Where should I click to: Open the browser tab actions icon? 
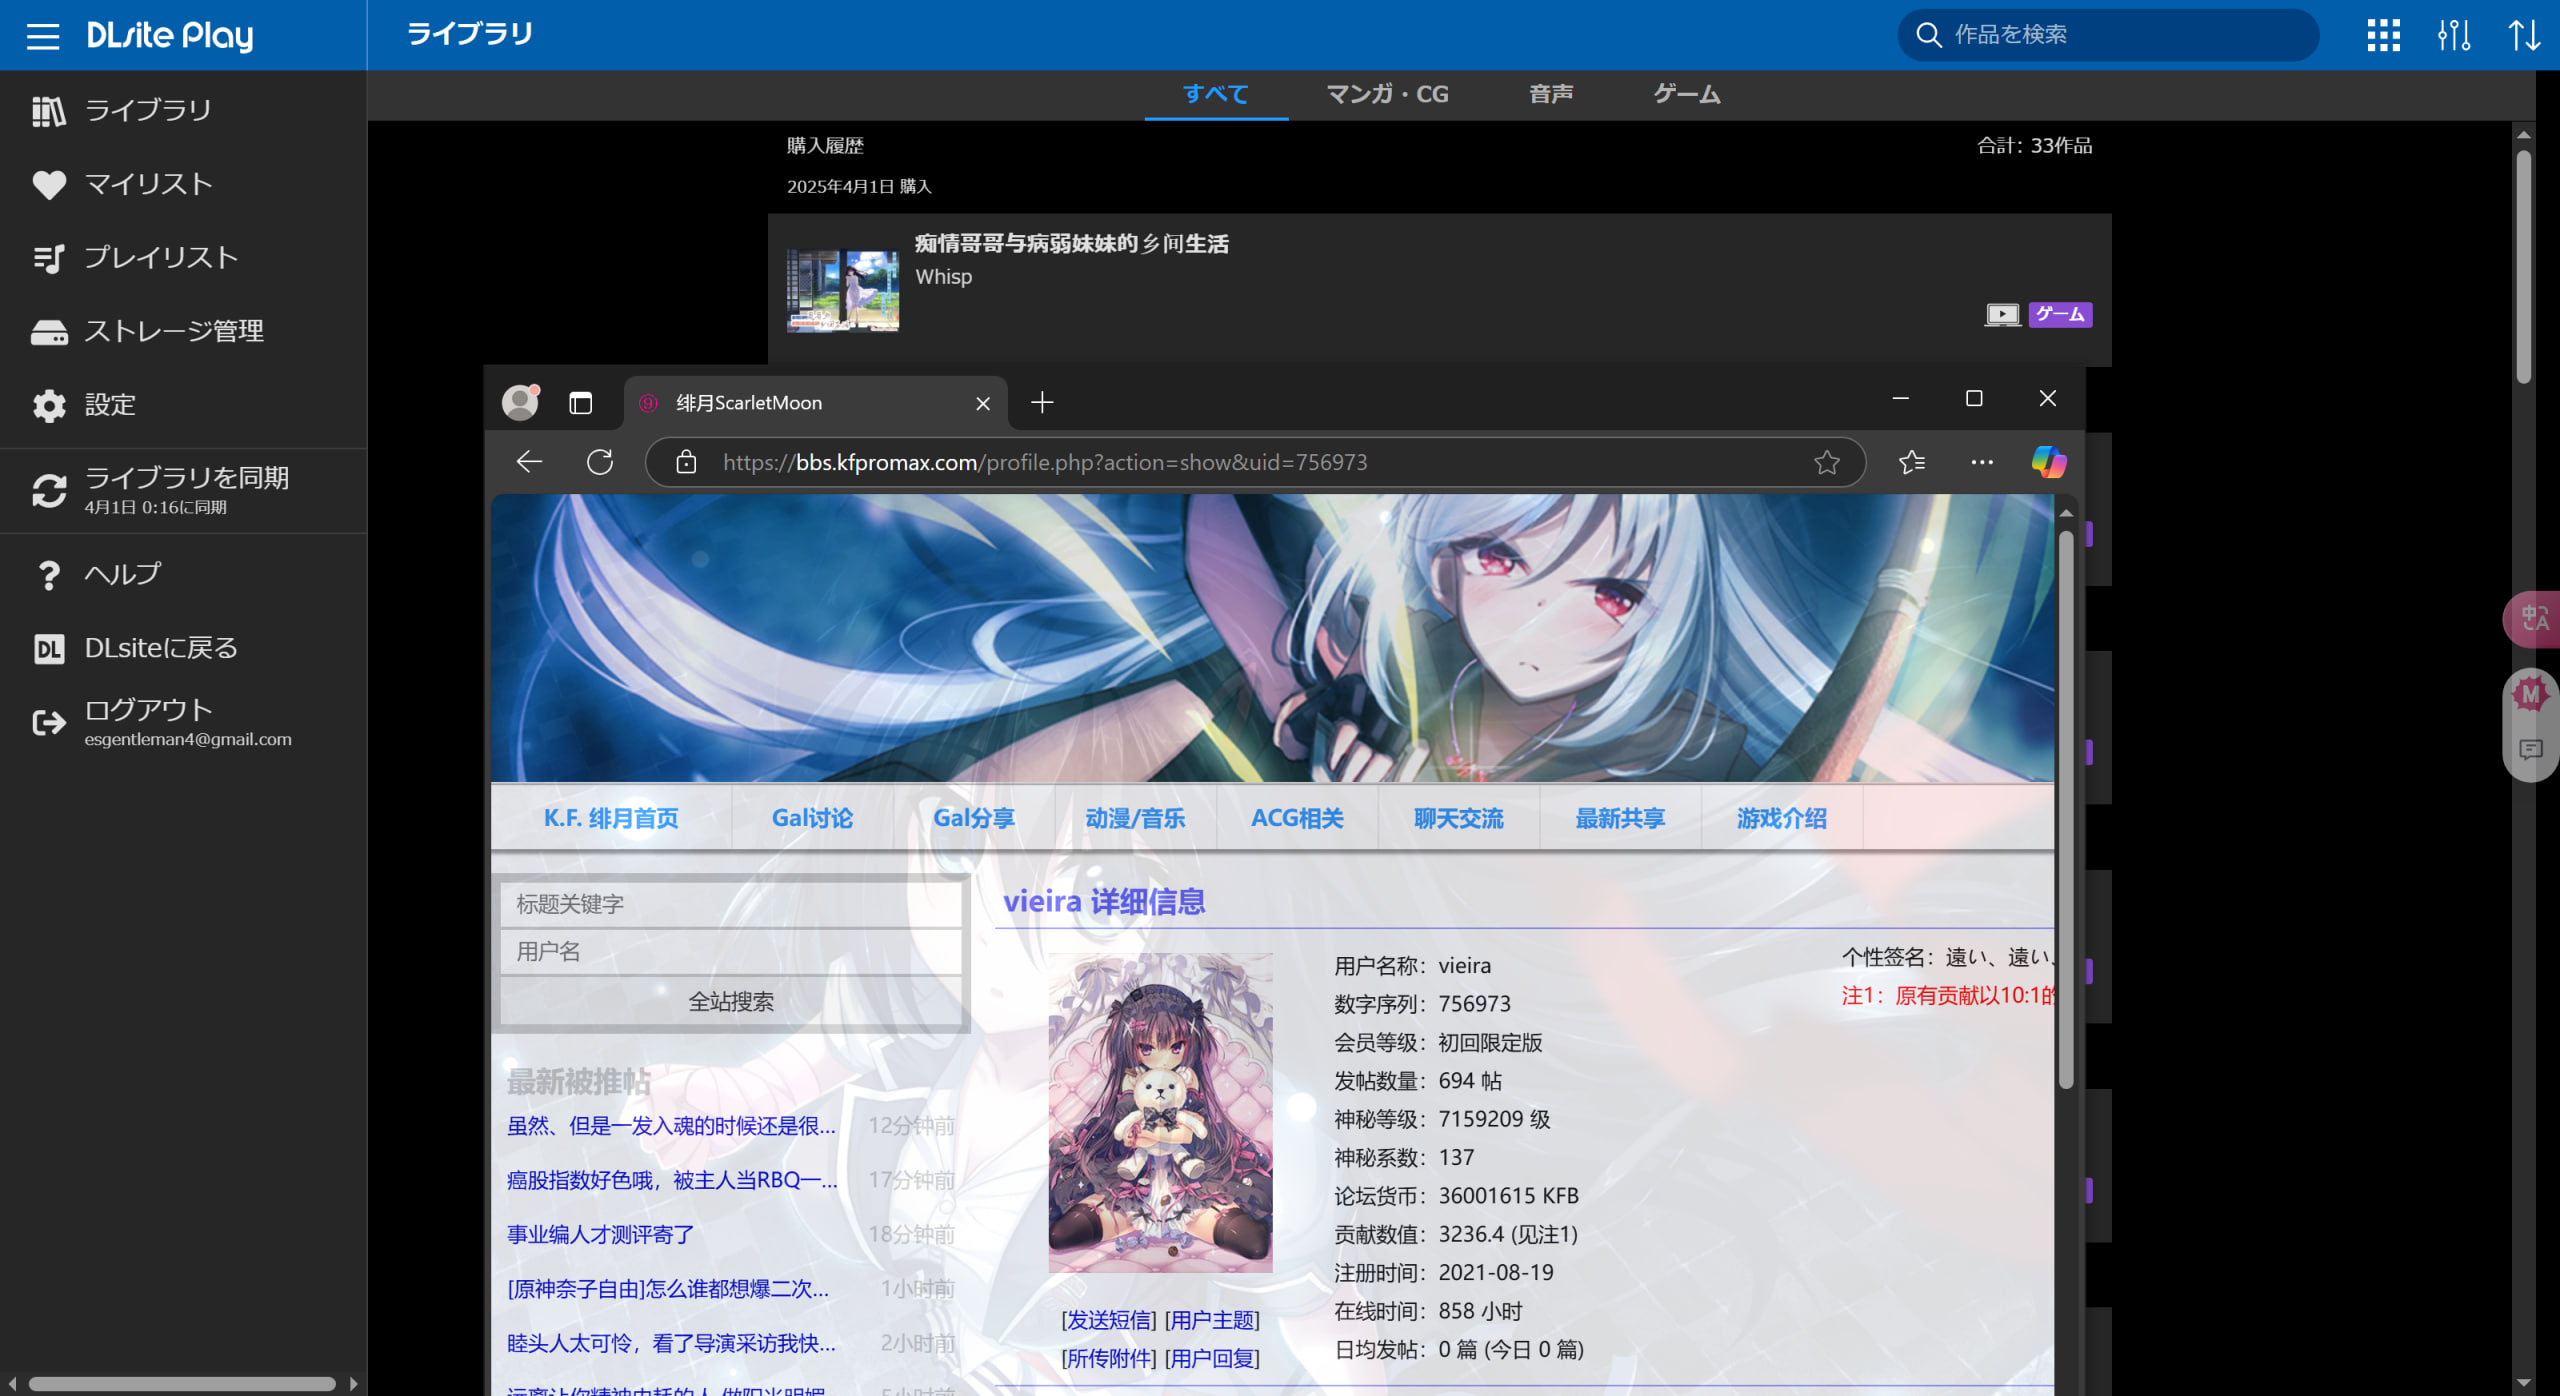pos(581,403)
